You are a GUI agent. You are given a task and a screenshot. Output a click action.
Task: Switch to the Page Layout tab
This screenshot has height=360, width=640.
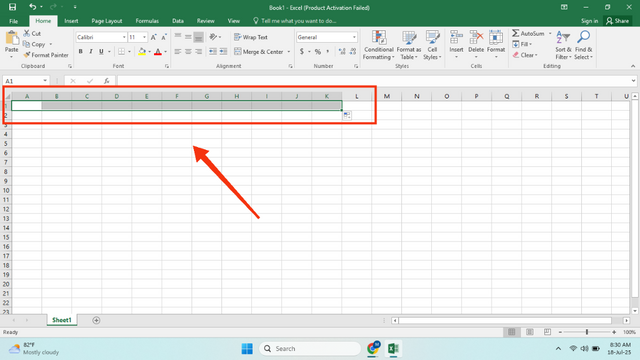point(107,21)
